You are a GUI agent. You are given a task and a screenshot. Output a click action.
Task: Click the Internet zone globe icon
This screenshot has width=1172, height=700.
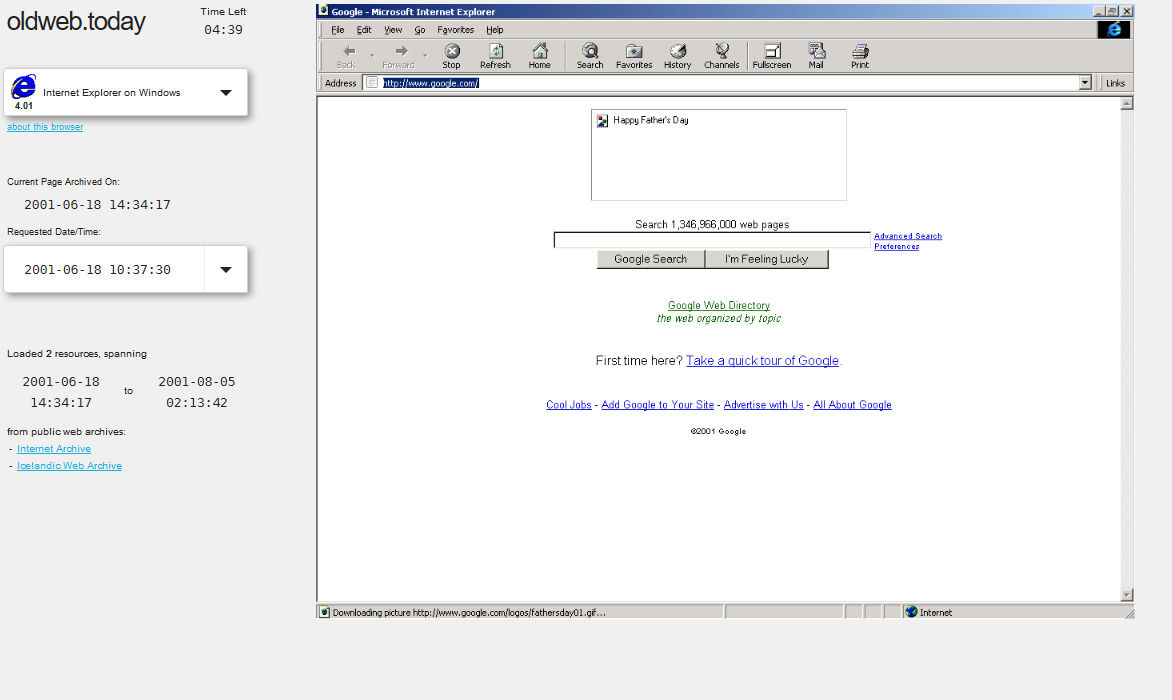point(911,612)
